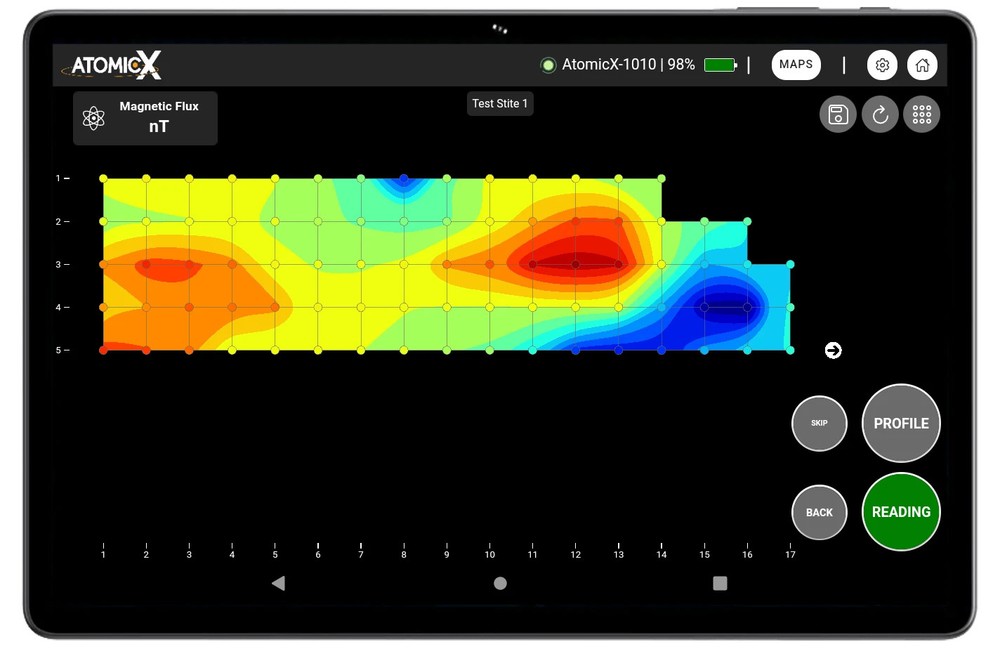Open the grid dots menu icon
The image size is (1000, 649).
(922, 115)
